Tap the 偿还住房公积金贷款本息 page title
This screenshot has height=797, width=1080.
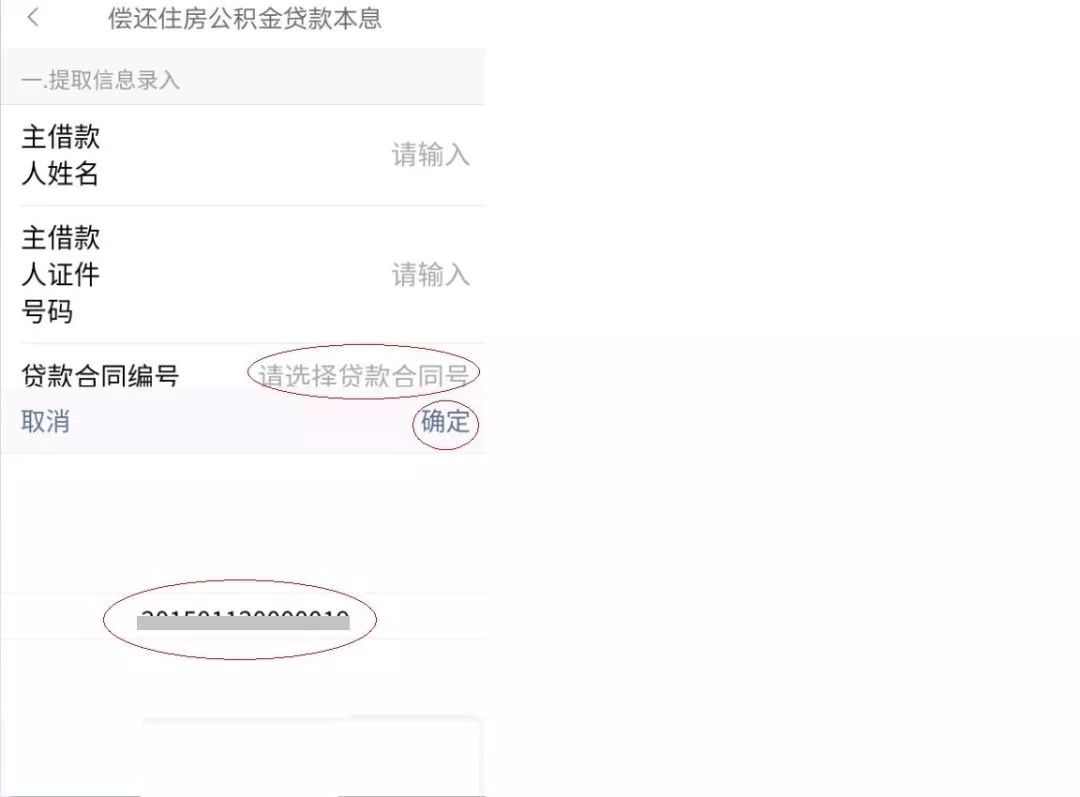point(245,19)
